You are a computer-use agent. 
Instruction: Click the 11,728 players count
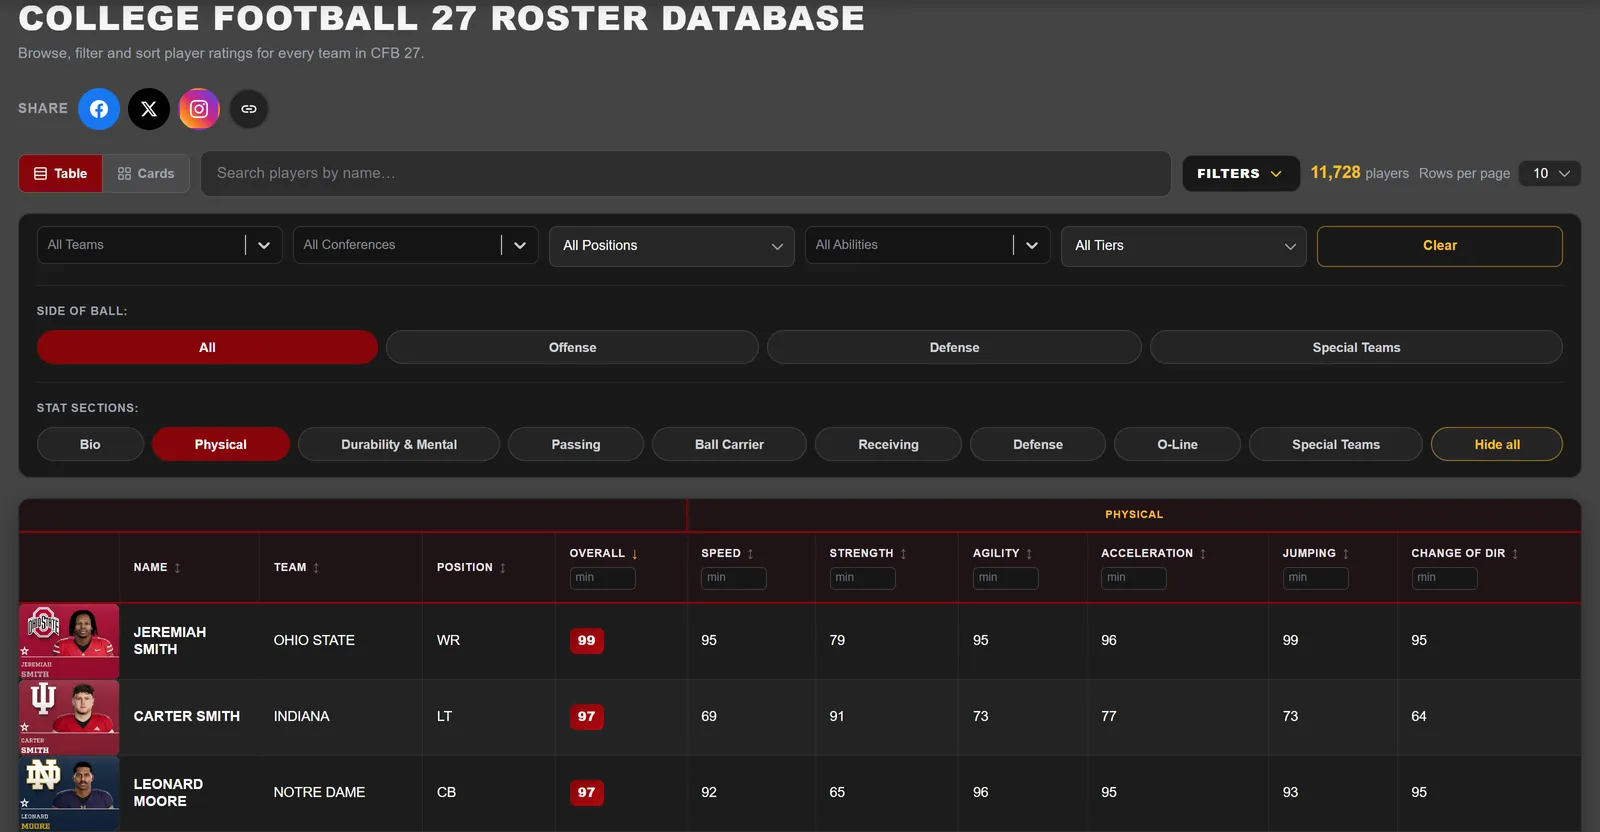(1335, 173)
